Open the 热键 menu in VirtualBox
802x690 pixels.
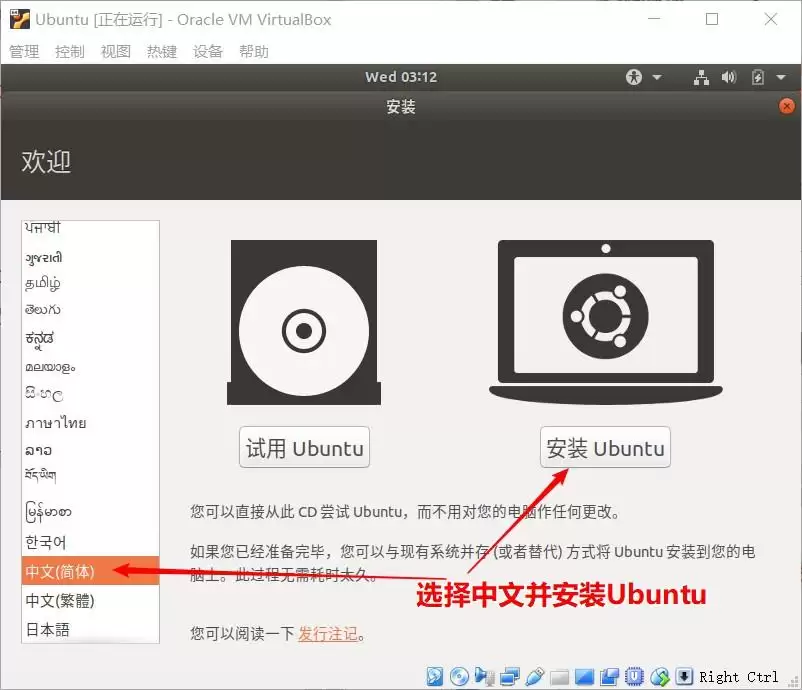pos(161,51)
